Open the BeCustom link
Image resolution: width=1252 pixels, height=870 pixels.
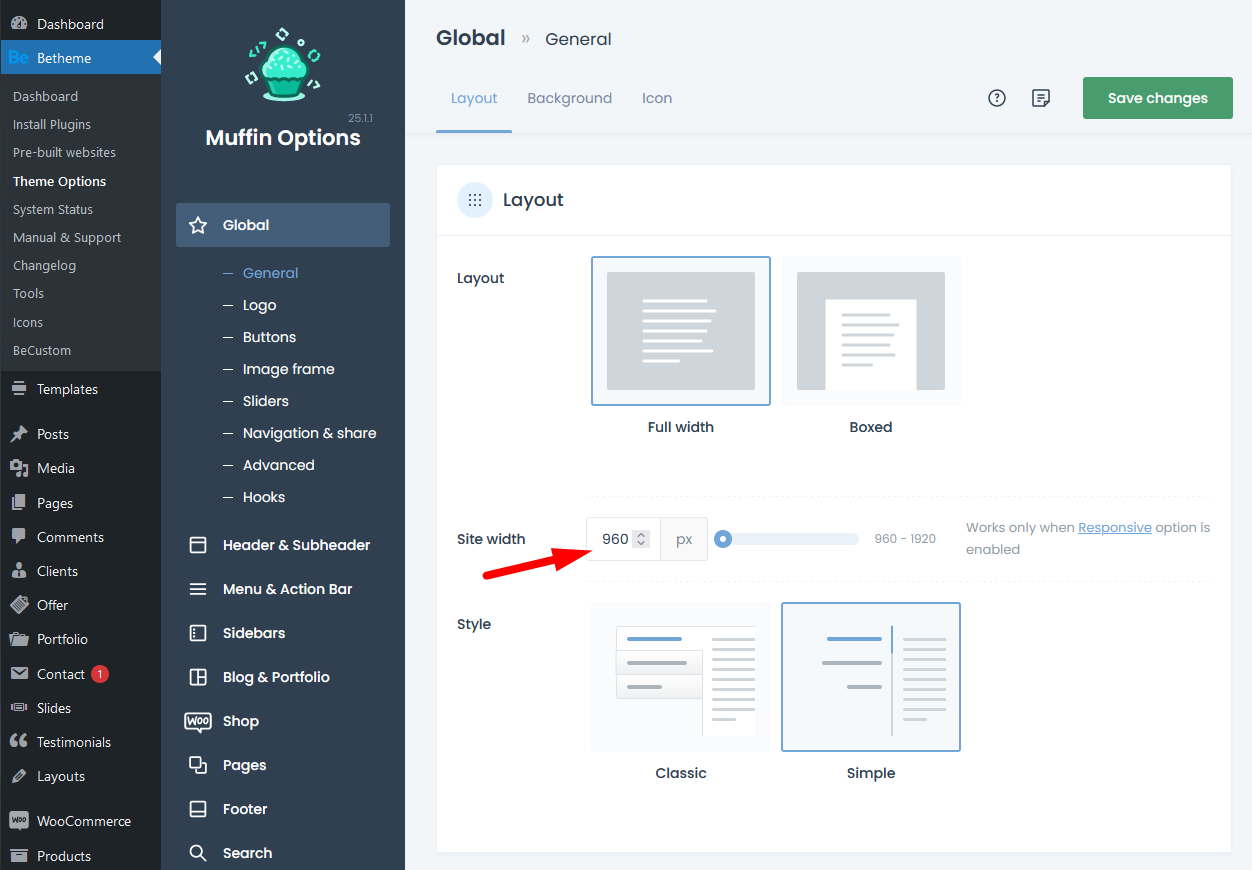point(42,350)
